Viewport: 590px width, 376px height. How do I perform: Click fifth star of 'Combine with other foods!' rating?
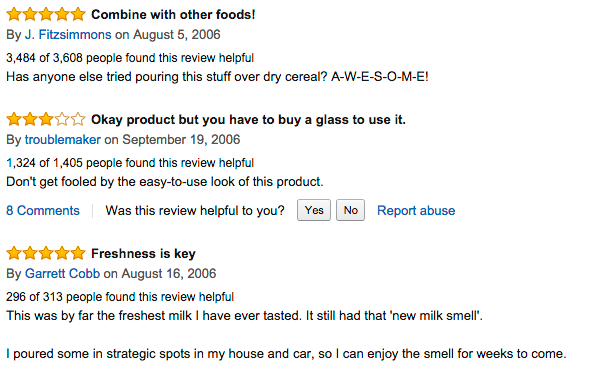pyautogui.click(x=78, y=14)
